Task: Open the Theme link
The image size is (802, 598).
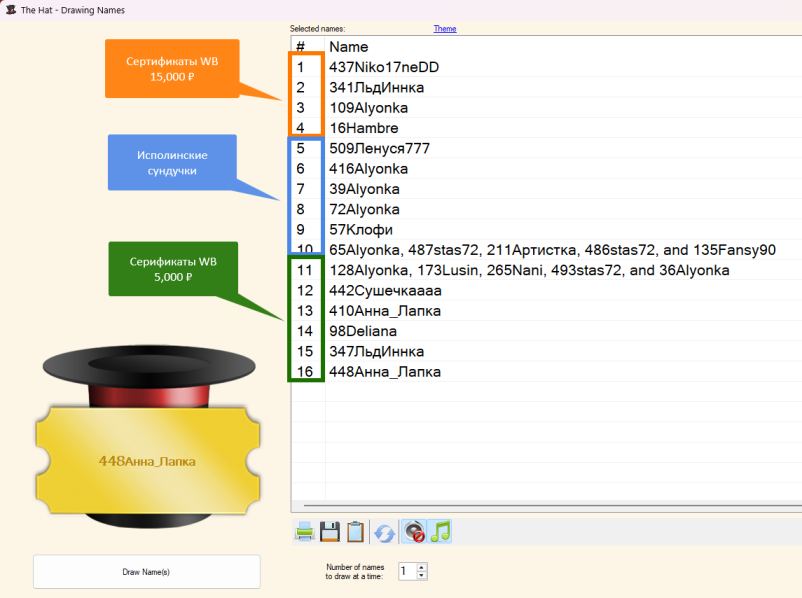Action: click(x=444, y=29)
